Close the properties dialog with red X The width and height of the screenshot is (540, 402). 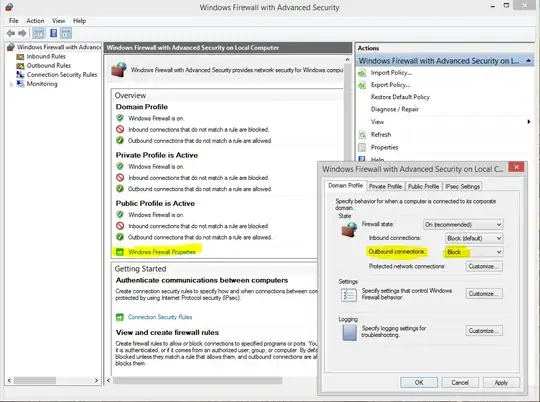[516, 167]
